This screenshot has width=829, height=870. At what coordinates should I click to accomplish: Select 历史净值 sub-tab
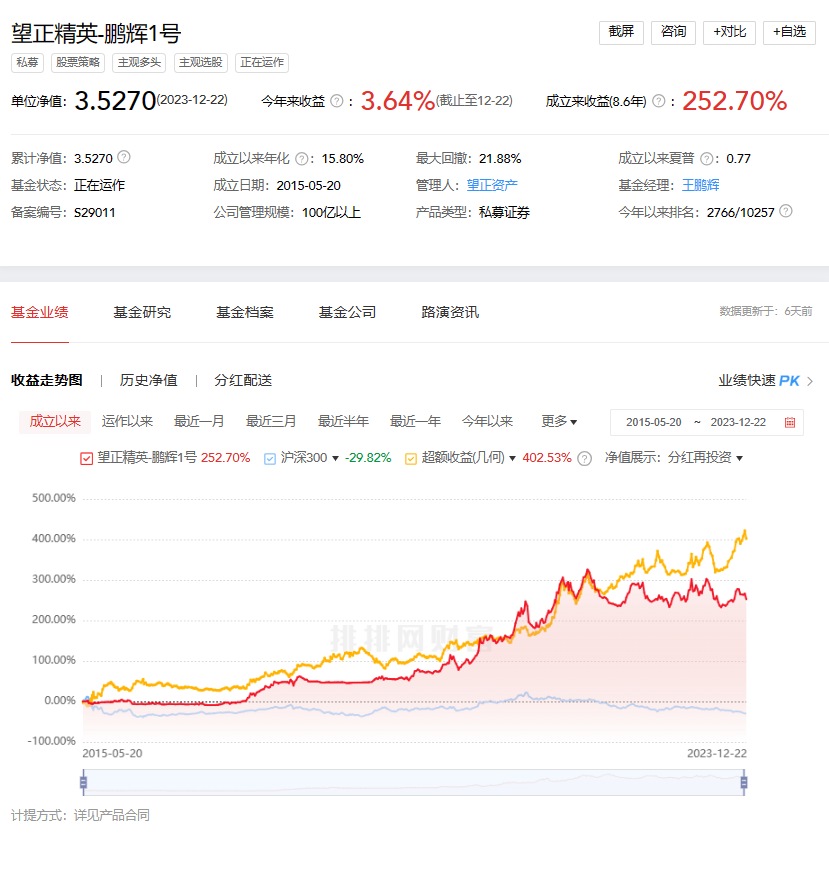148,381
